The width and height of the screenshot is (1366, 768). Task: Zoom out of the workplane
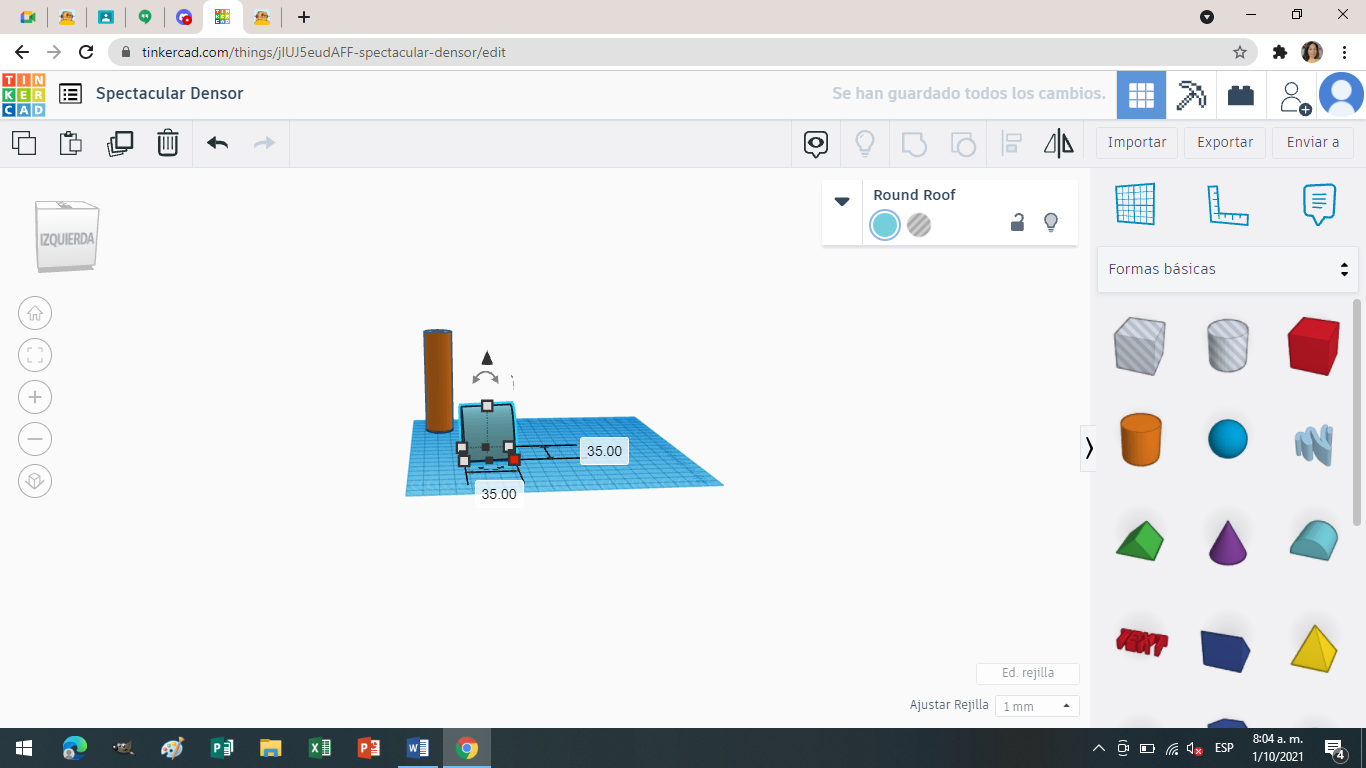tap(35, 439)
